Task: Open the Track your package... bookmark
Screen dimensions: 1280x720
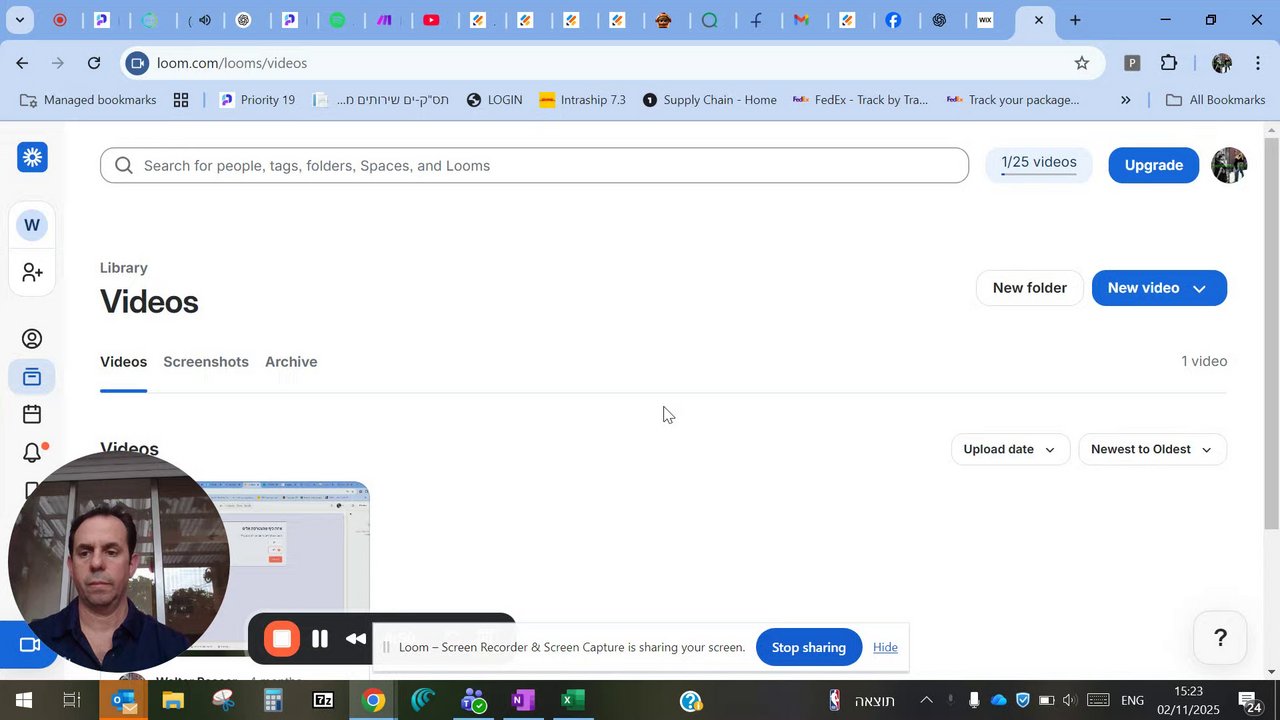Action: pyautogui.click(x=1012, y=100)
